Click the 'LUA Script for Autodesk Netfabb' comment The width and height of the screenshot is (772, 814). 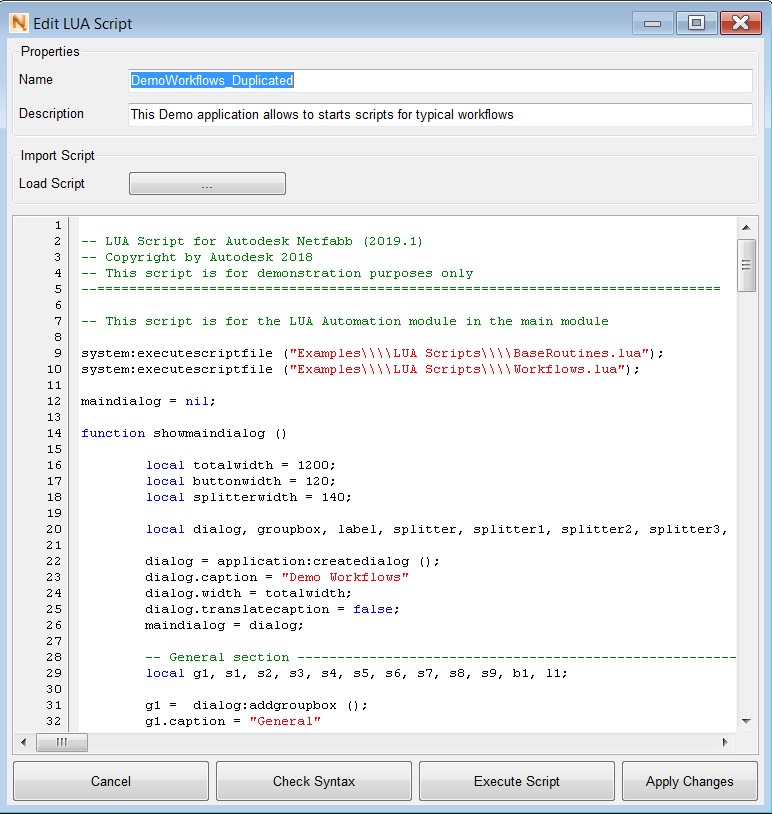pyautogui.click(x=252, y=241)
